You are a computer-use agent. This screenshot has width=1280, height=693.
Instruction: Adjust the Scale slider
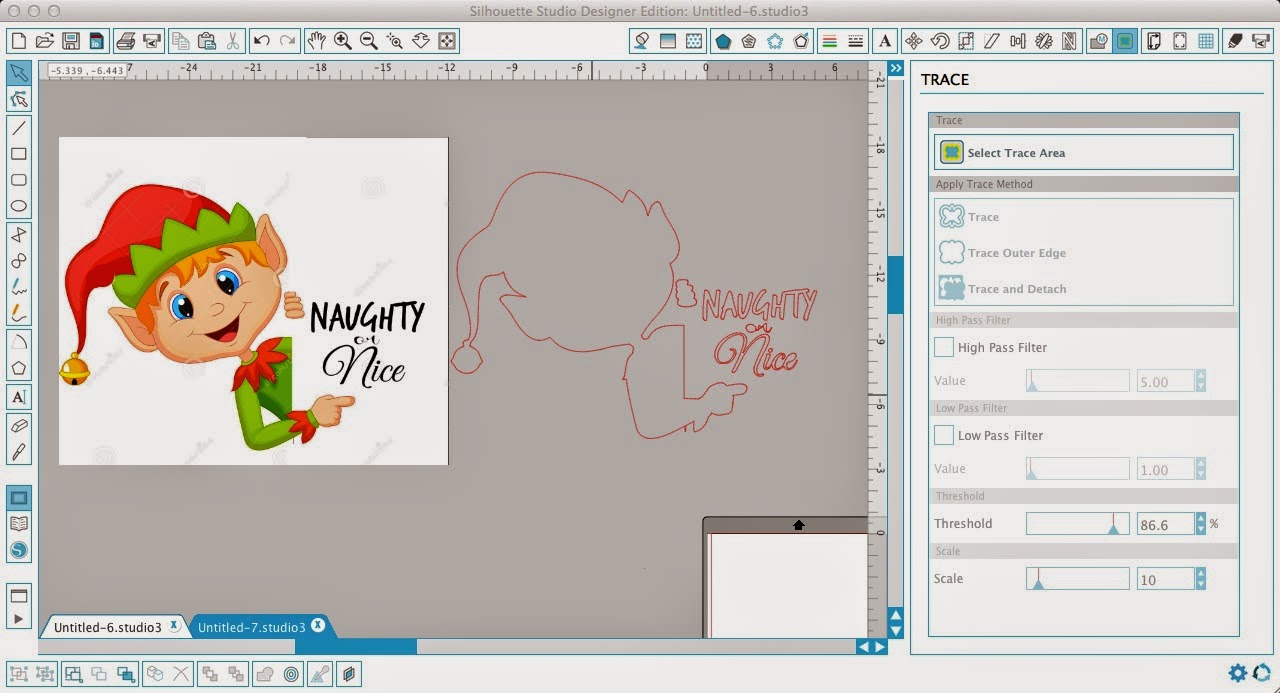pos(1078,578)
